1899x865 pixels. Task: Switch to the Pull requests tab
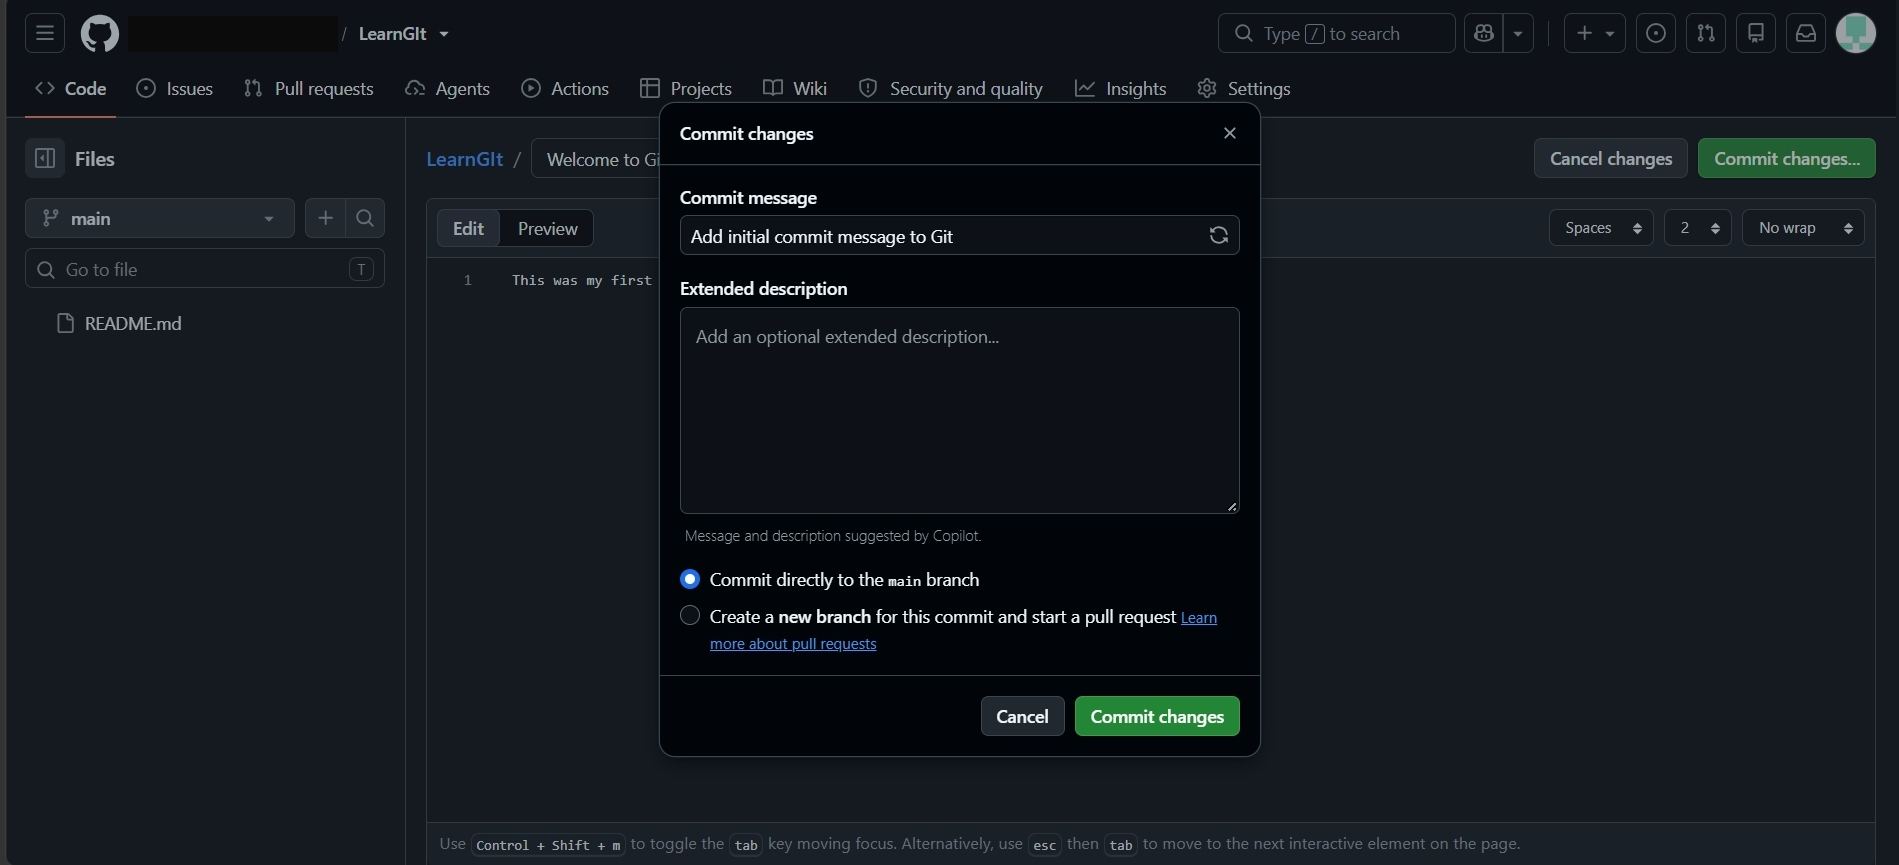tap(309, 88)
